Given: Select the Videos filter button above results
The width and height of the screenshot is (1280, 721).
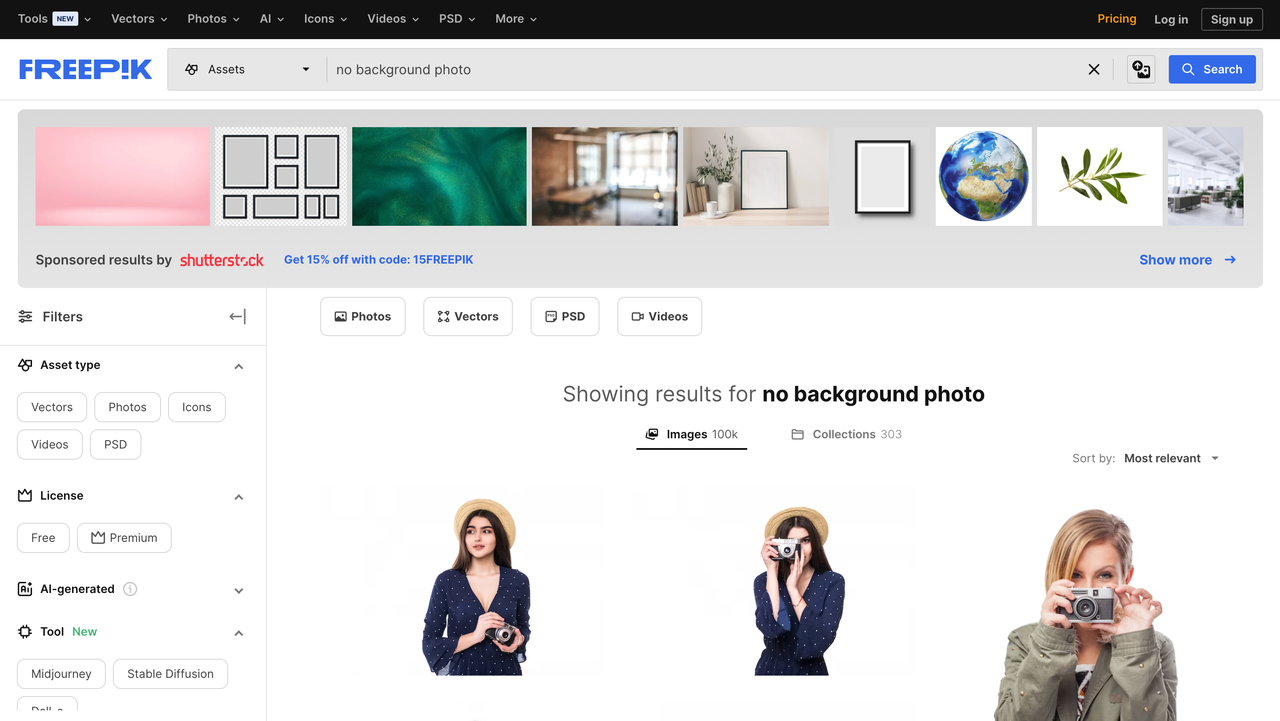Looking at the screenshot, I should [x=659, y=316].
